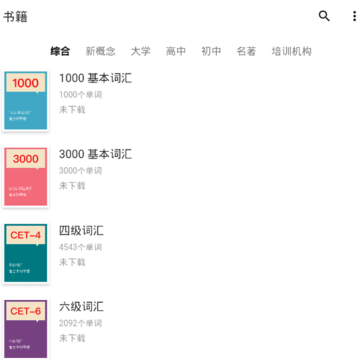The width and height of the screenshot is (360, 360).
Task: Open the 高中 tab
Action: 176,51
